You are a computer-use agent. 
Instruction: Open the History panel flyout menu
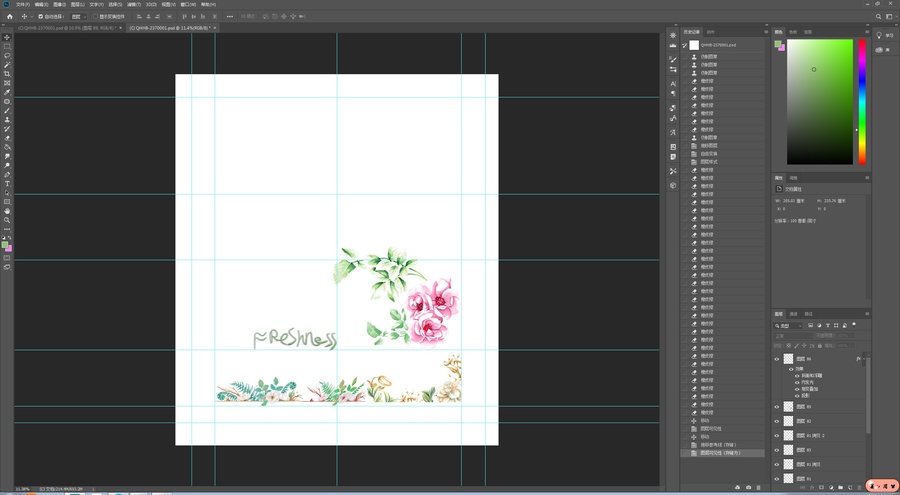(x=766, y=32)
